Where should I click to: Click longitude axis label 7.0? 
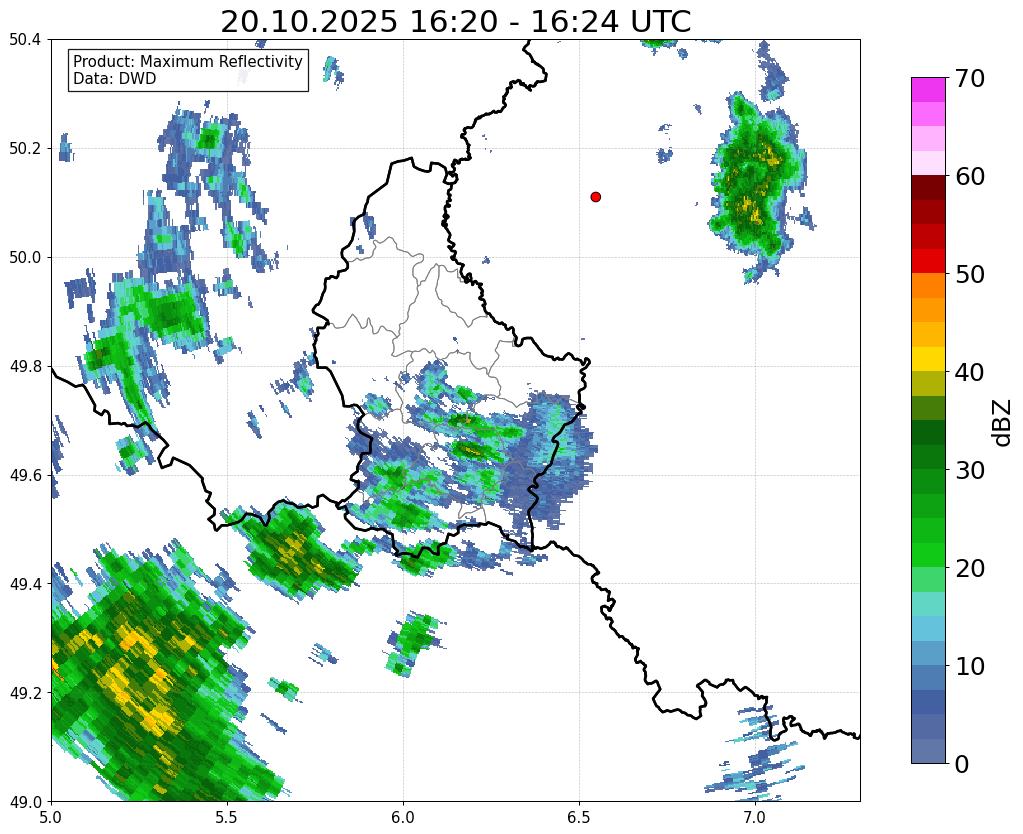[755, 817]
